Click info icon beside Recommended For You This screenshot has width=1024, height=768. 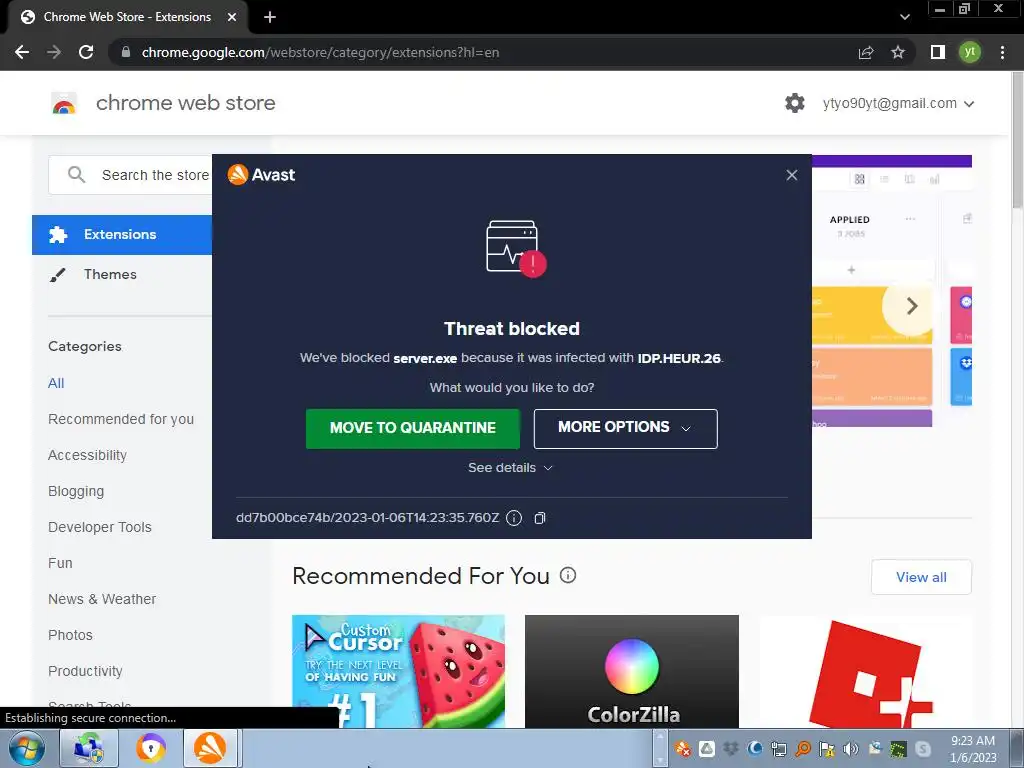pyautogui.click(x=568, y=575)
